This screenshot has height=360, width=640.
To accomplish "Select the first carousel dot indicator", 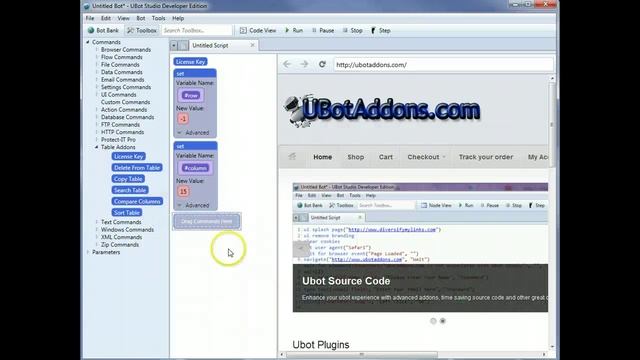I will click(x=433, y=321).
